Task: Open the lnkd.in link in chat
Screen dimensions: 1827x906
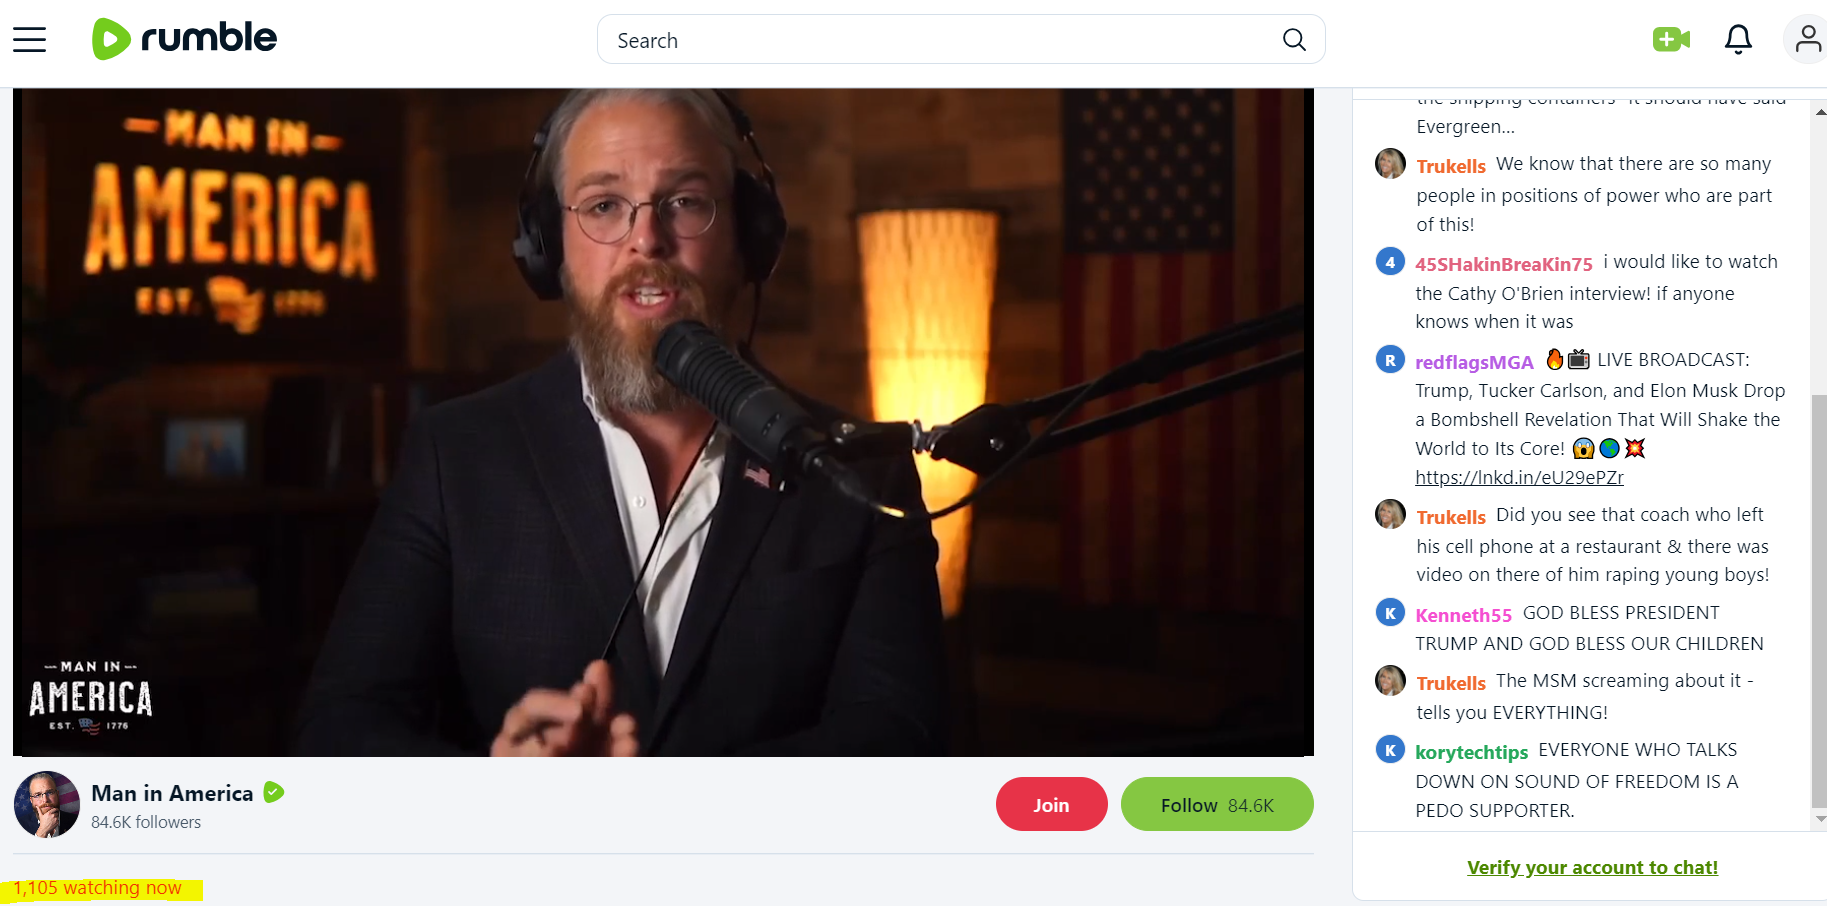Action: [x=1519, y=478]
